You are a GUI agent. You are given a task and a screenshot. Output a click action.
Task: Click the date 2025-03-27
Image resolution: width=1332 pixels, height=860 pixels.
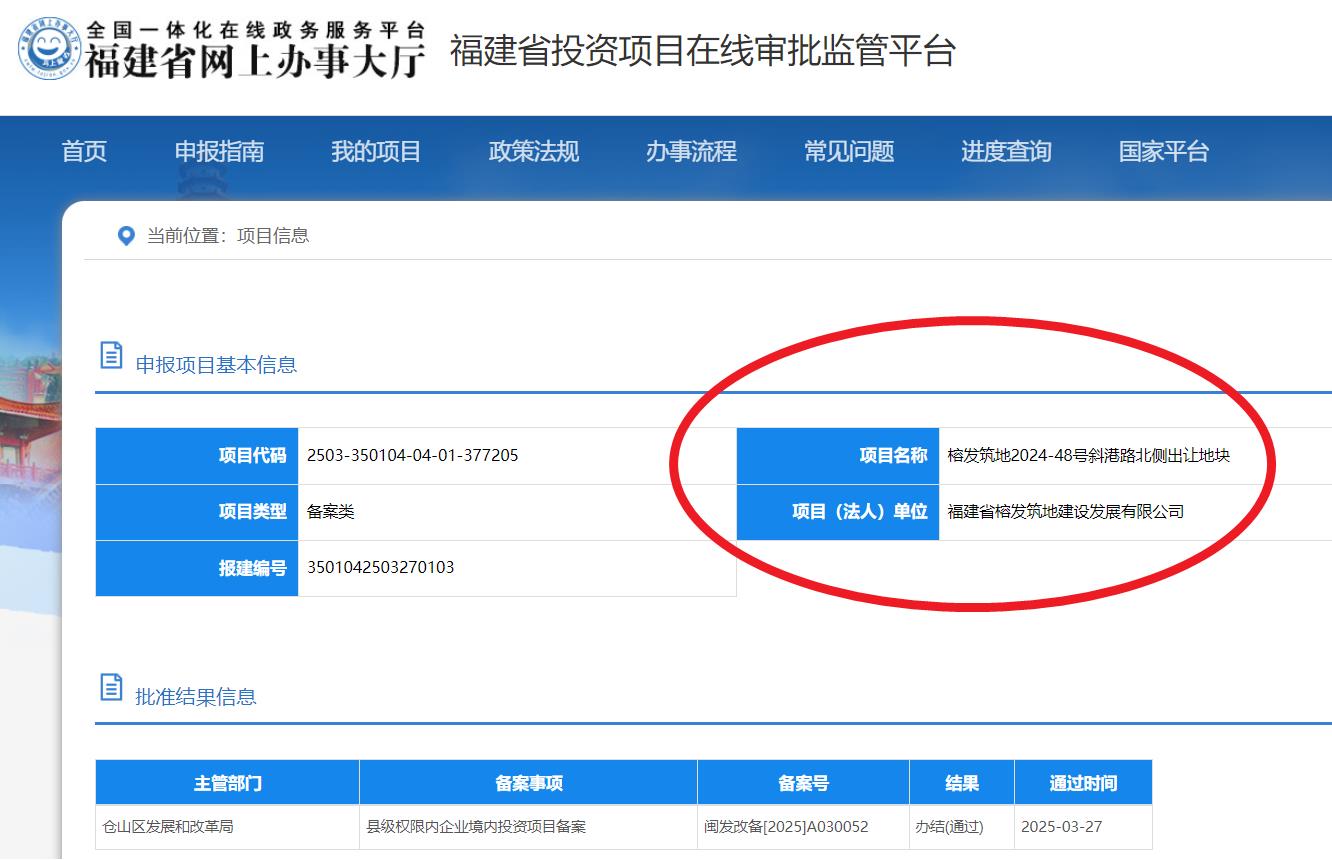(1061, 828)
